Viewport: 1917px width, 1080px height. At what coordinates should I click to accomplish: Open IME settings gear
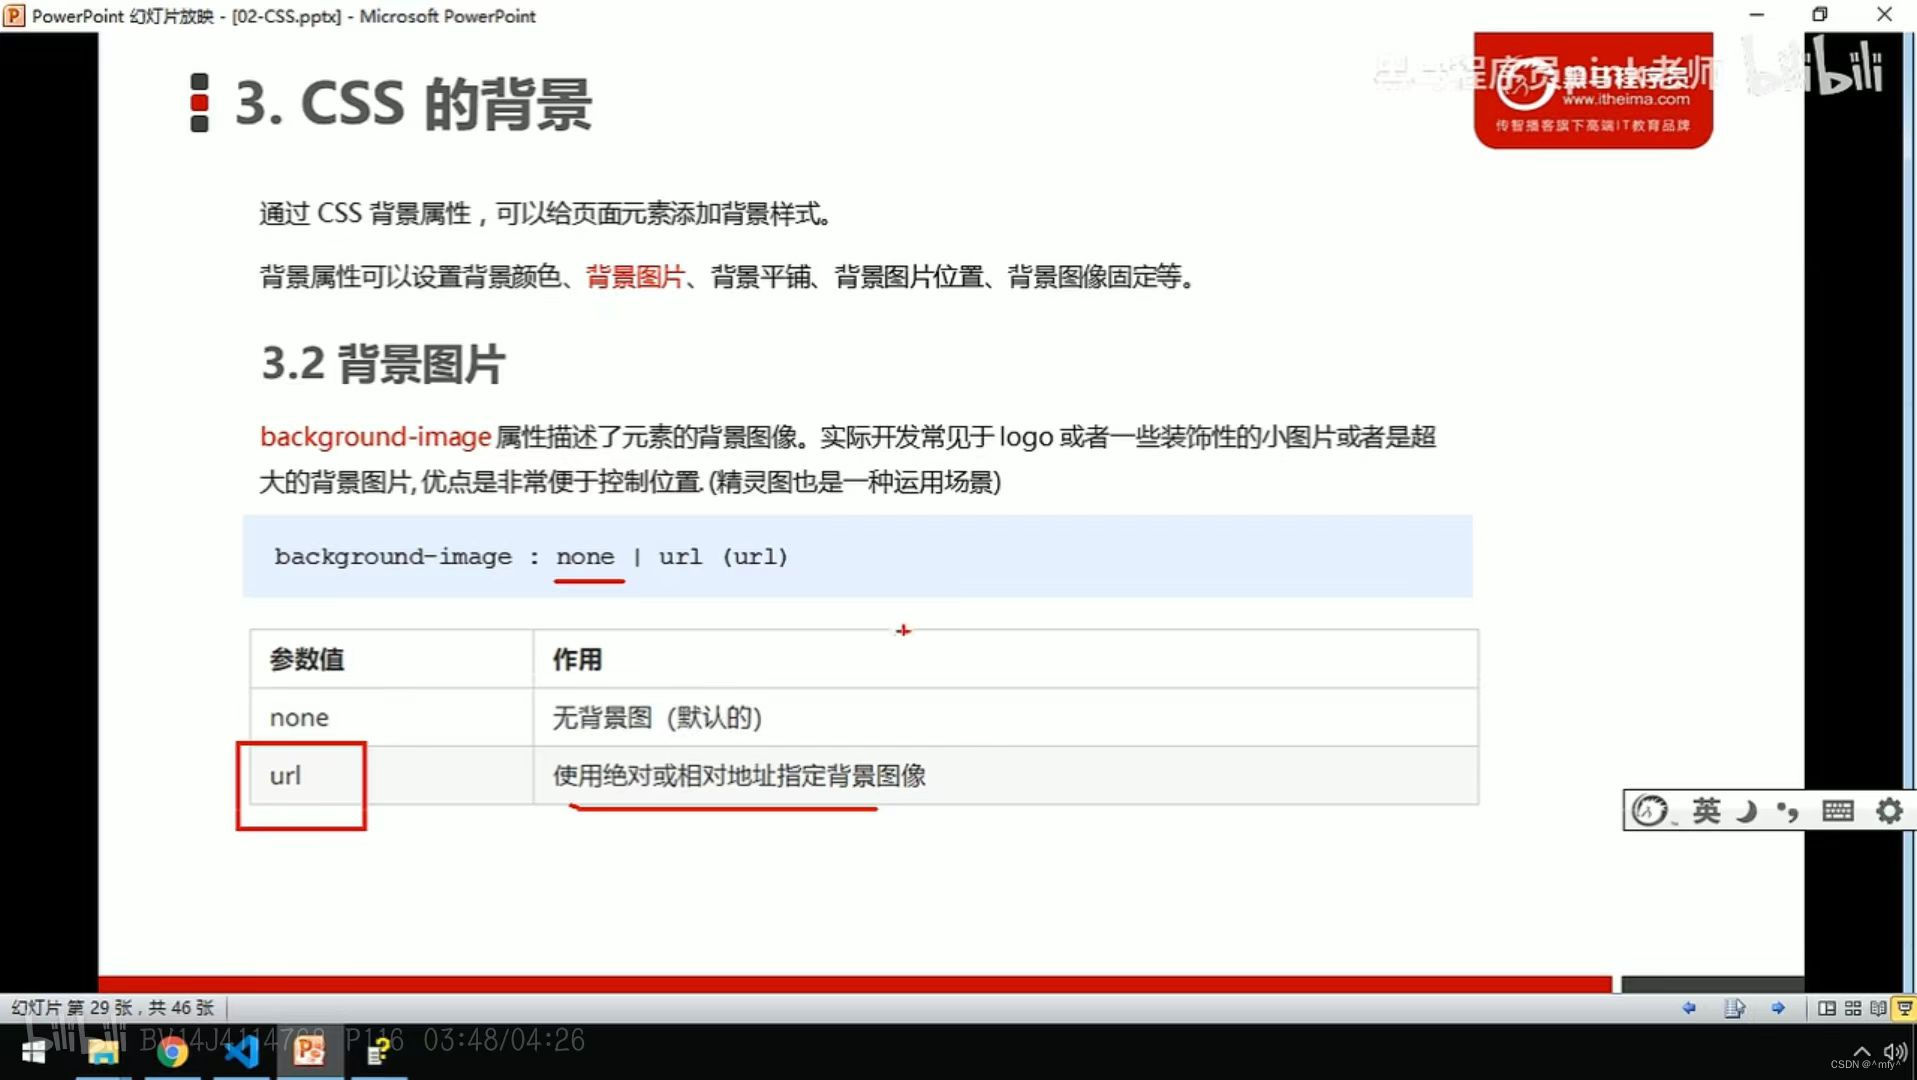pyautogui.click(x=1889, y=811)
